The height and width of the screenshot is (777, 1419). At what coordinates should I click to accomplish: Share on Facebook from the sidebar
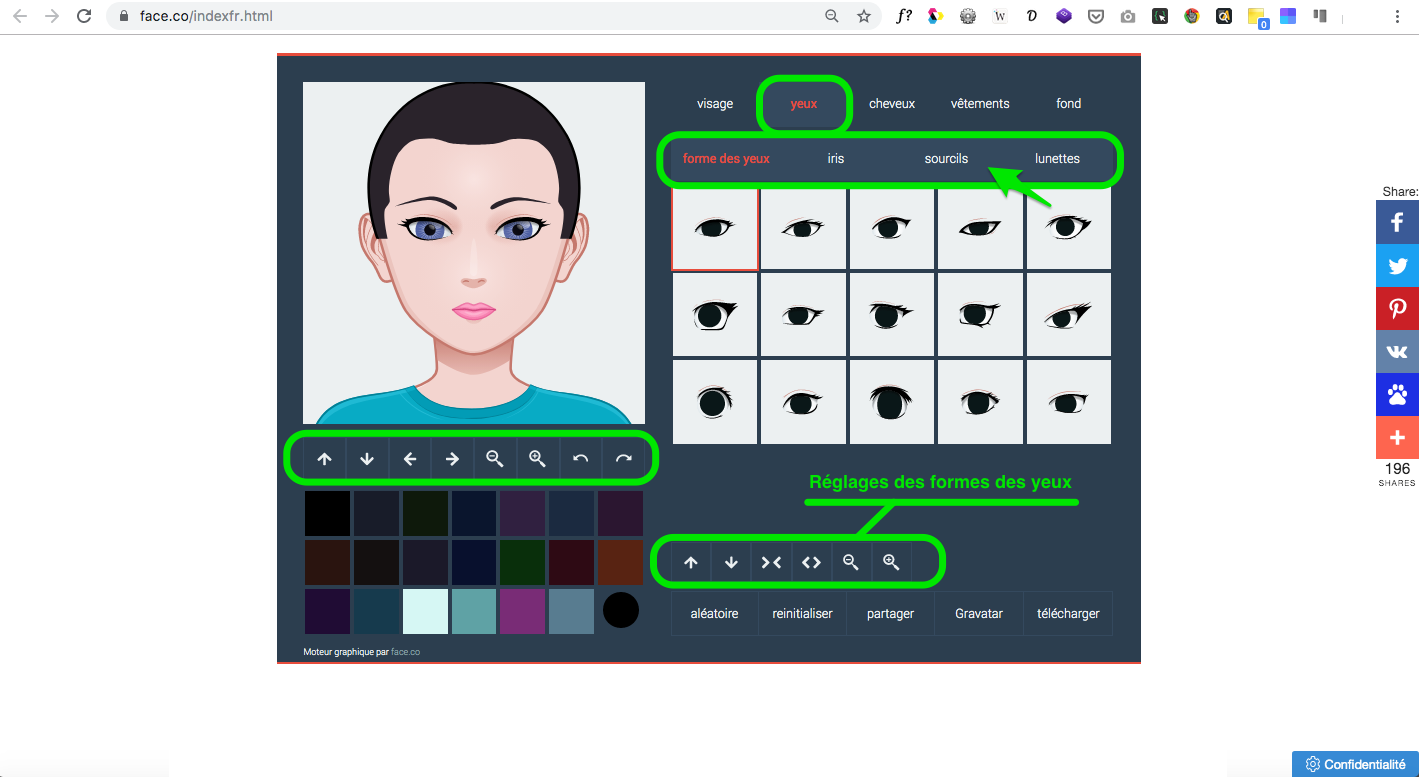[1397, 223]
